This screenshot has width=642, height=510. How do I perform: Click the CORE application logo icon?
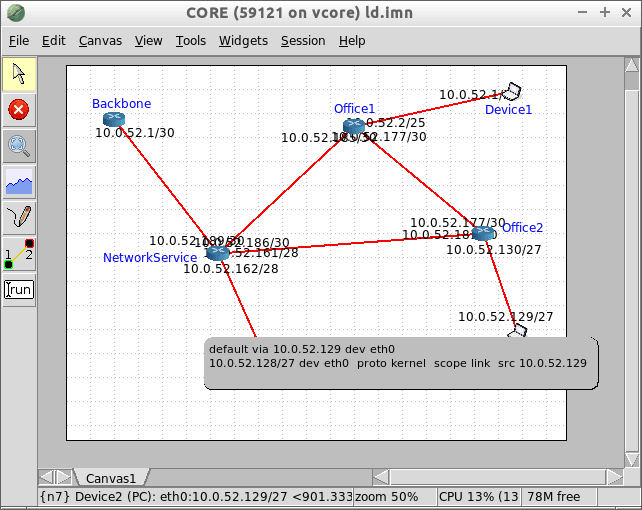16,13
